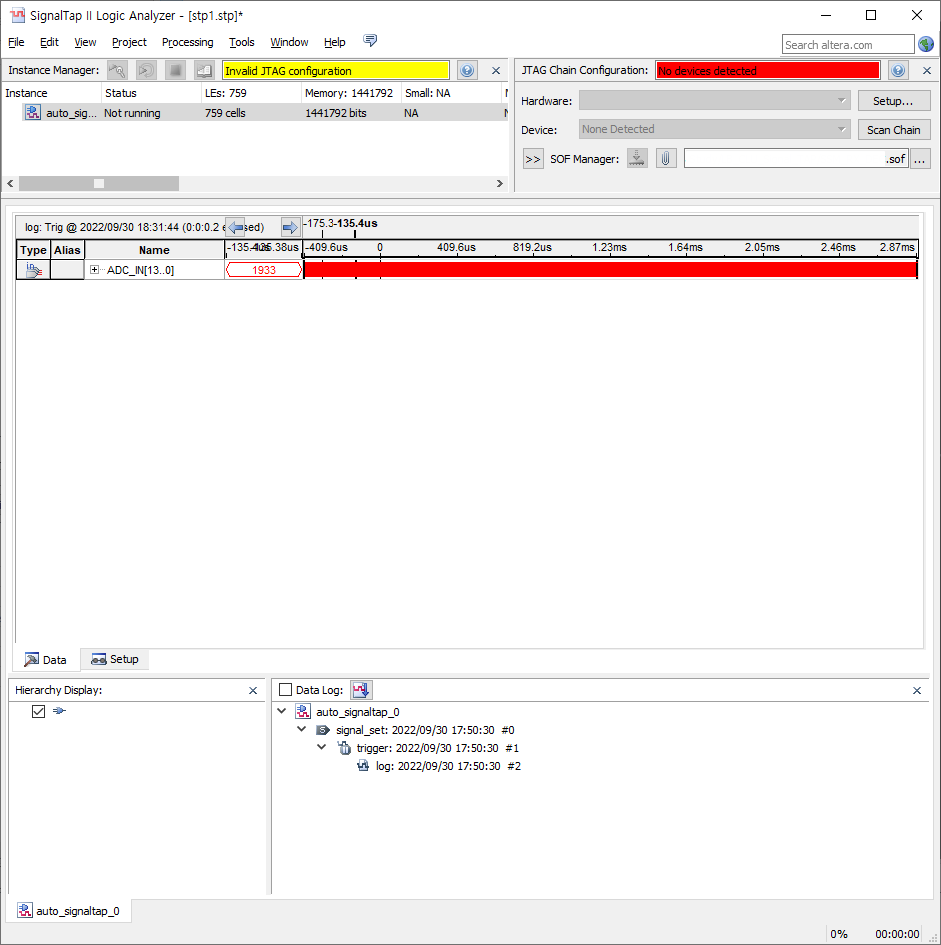The image size is (941, 945).
Task: Click the left arrow of Instance Manager scrollbar
Action: (x=10, y=183)
